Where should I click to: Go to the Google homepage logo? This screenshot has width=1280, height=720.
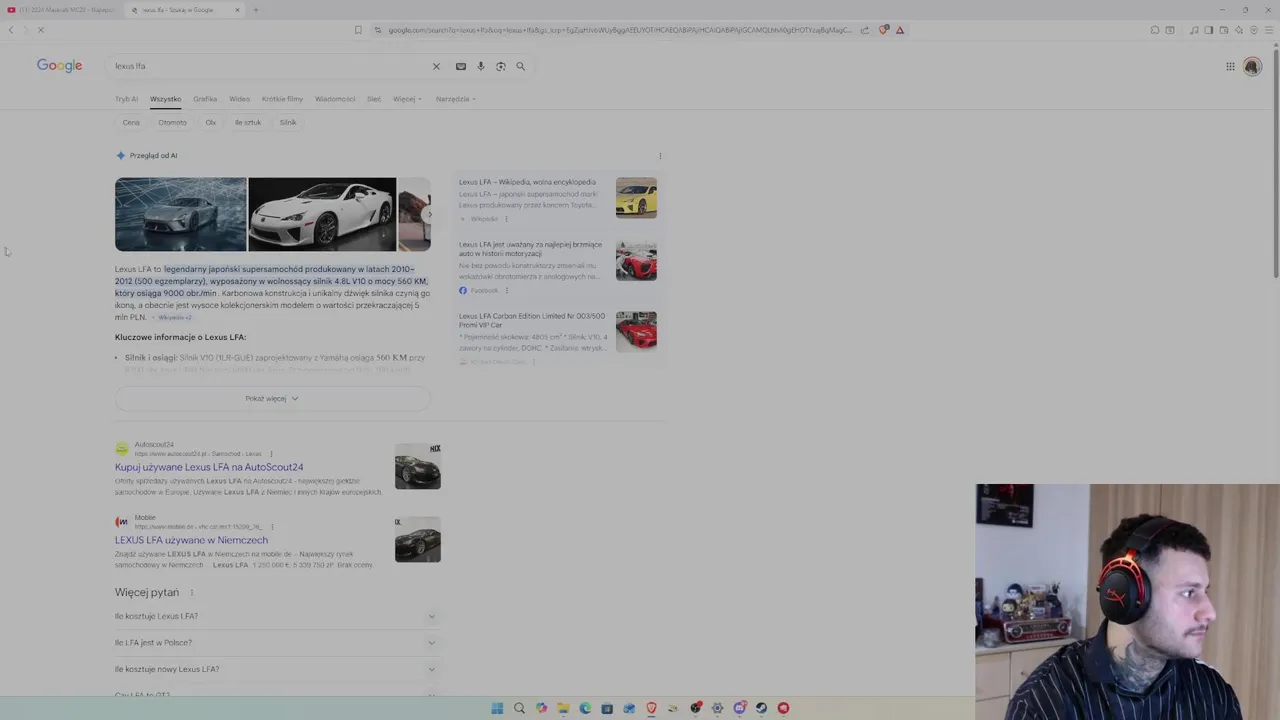click(x=60, y=66)
